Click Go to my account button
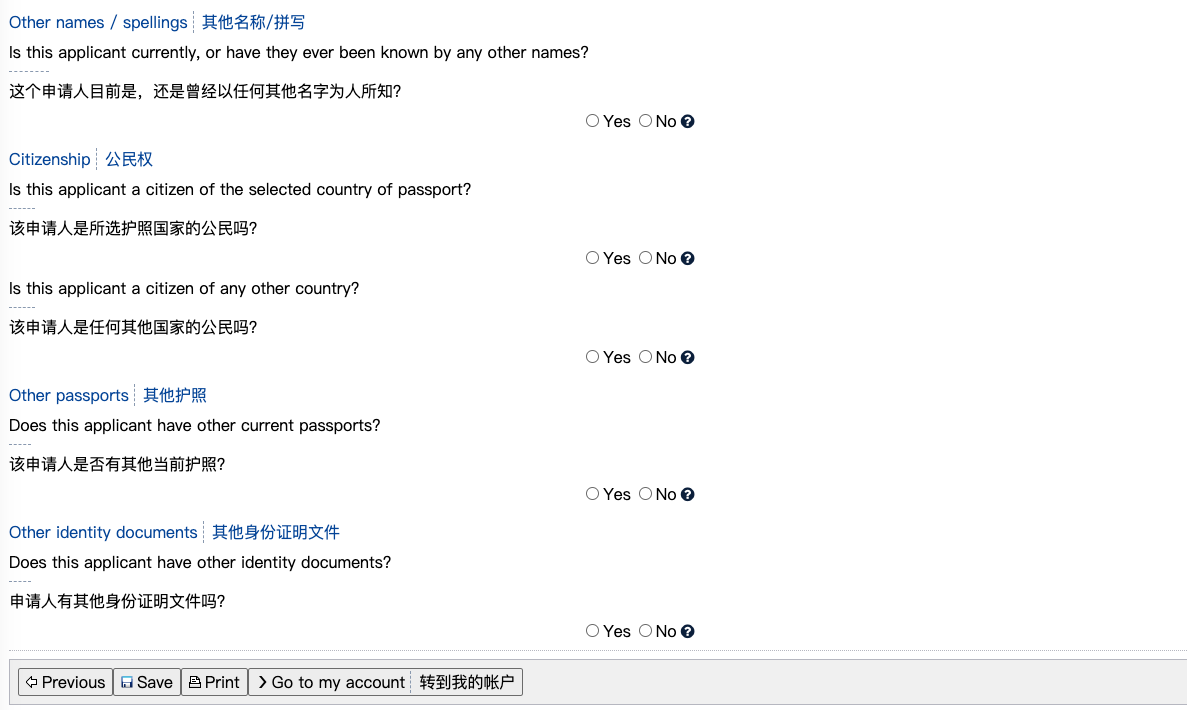The height and width of the screenshot is (710, 1187). tap(385, 682)
